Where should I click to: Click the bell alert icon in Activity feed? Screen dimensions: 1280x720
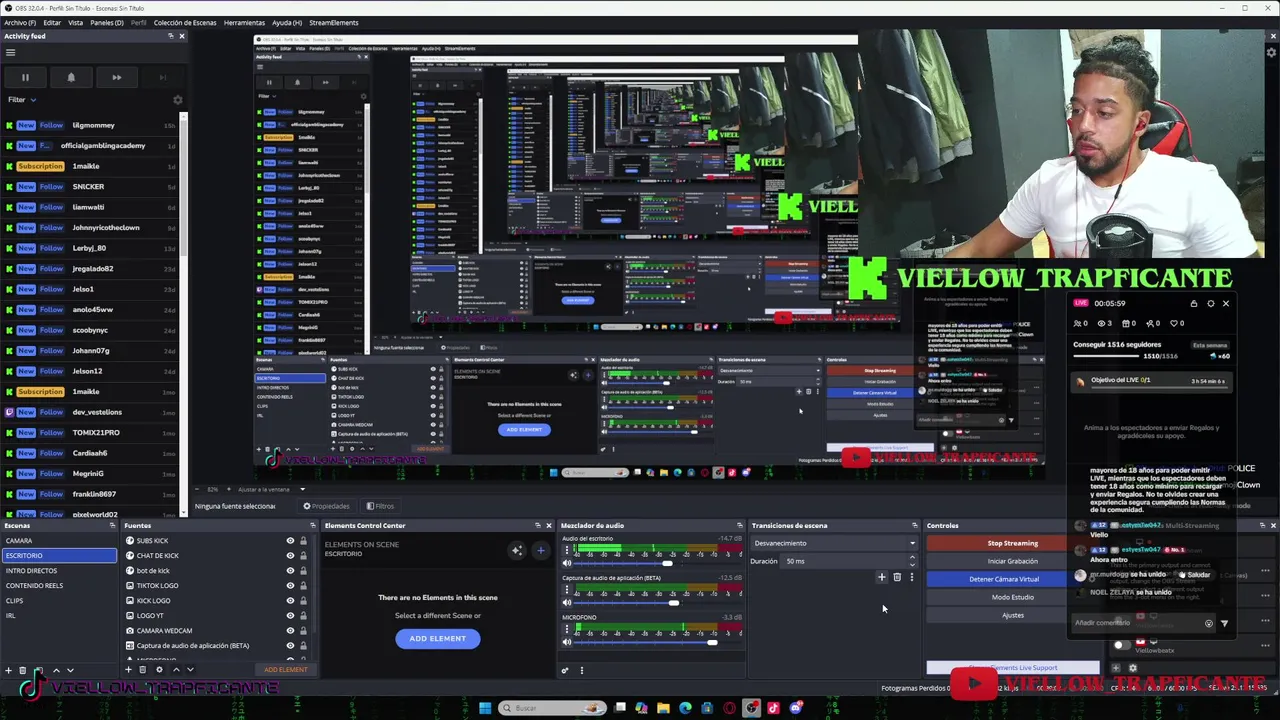[x=71, y=77]
